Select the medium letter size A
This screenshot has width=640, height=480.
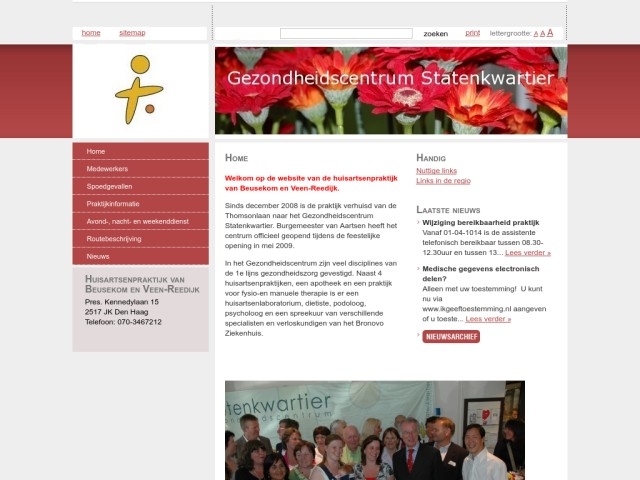(x=542, y=33)
